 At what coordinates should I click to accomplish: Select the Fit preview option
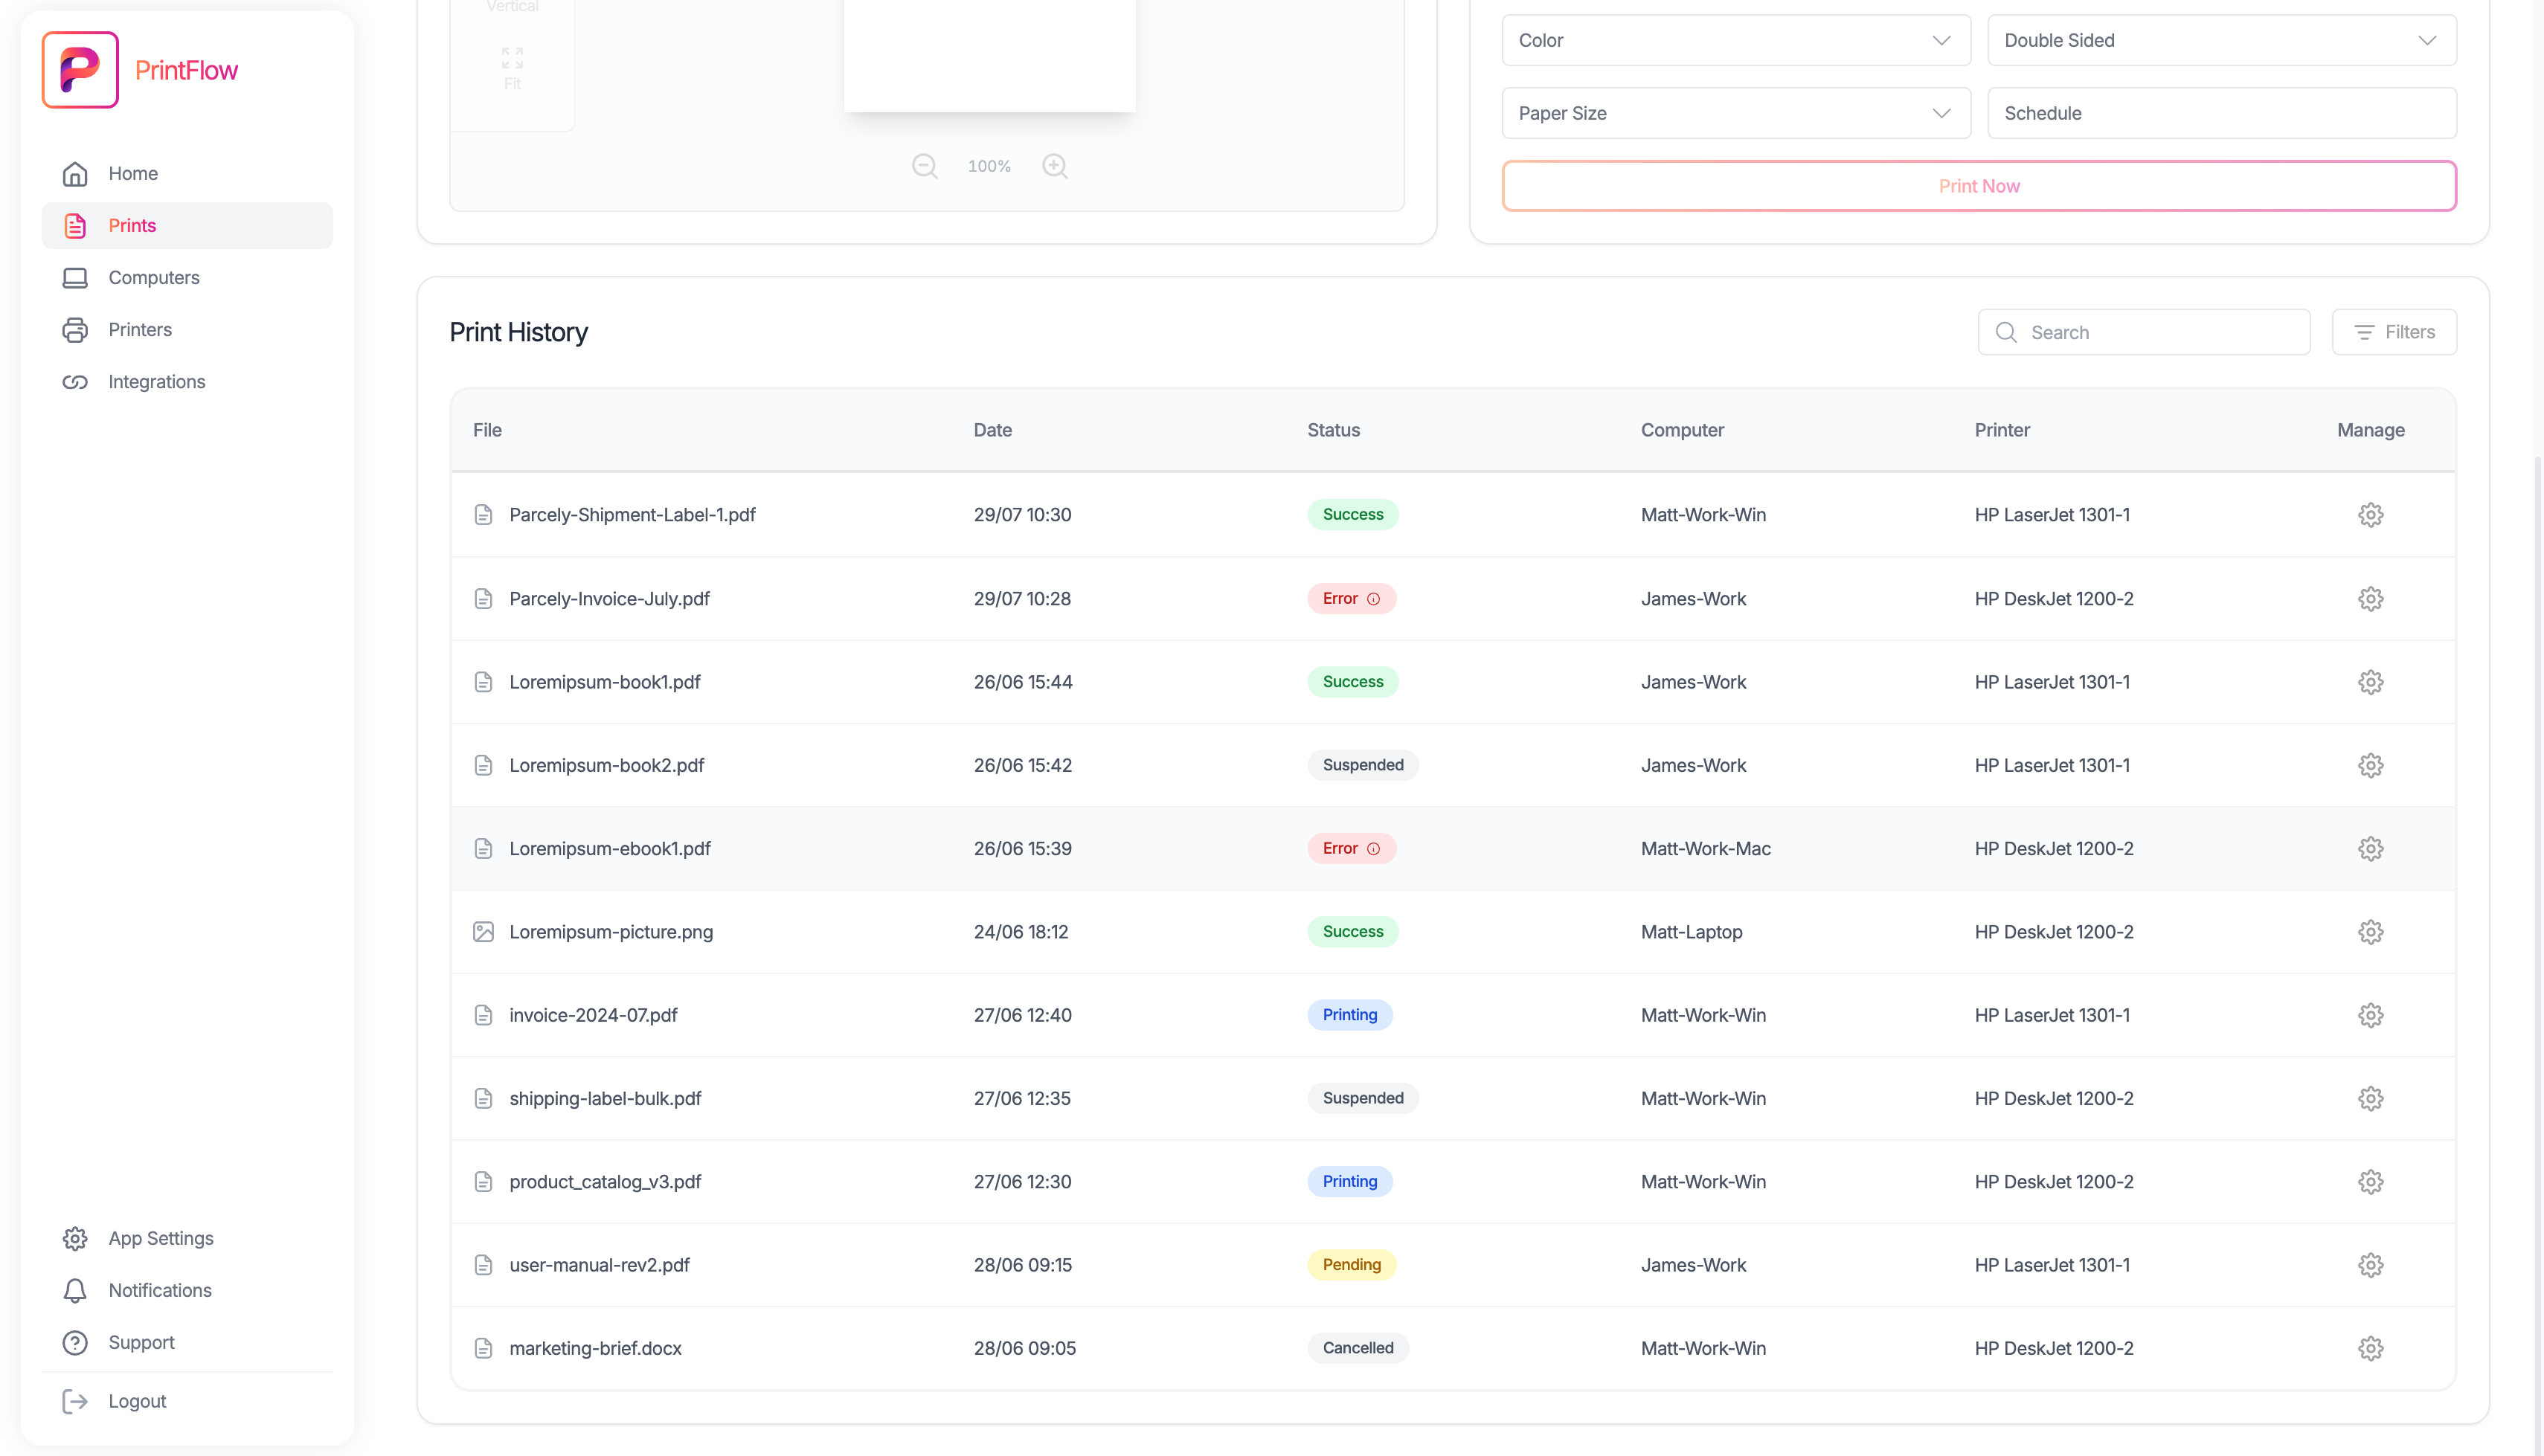(x=512, y=69)
